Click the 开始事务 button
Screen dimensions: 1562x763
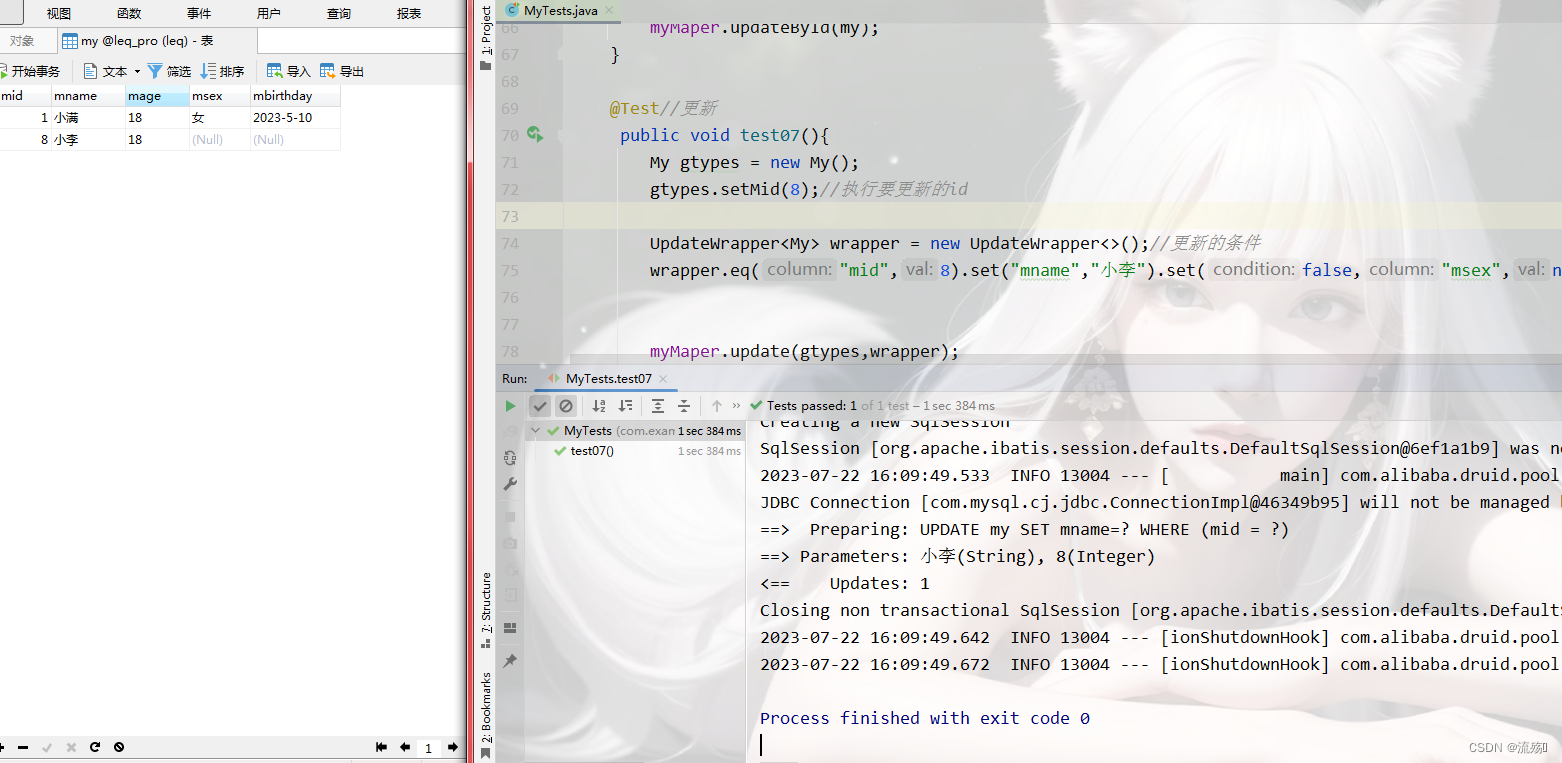tap(33, 70)
